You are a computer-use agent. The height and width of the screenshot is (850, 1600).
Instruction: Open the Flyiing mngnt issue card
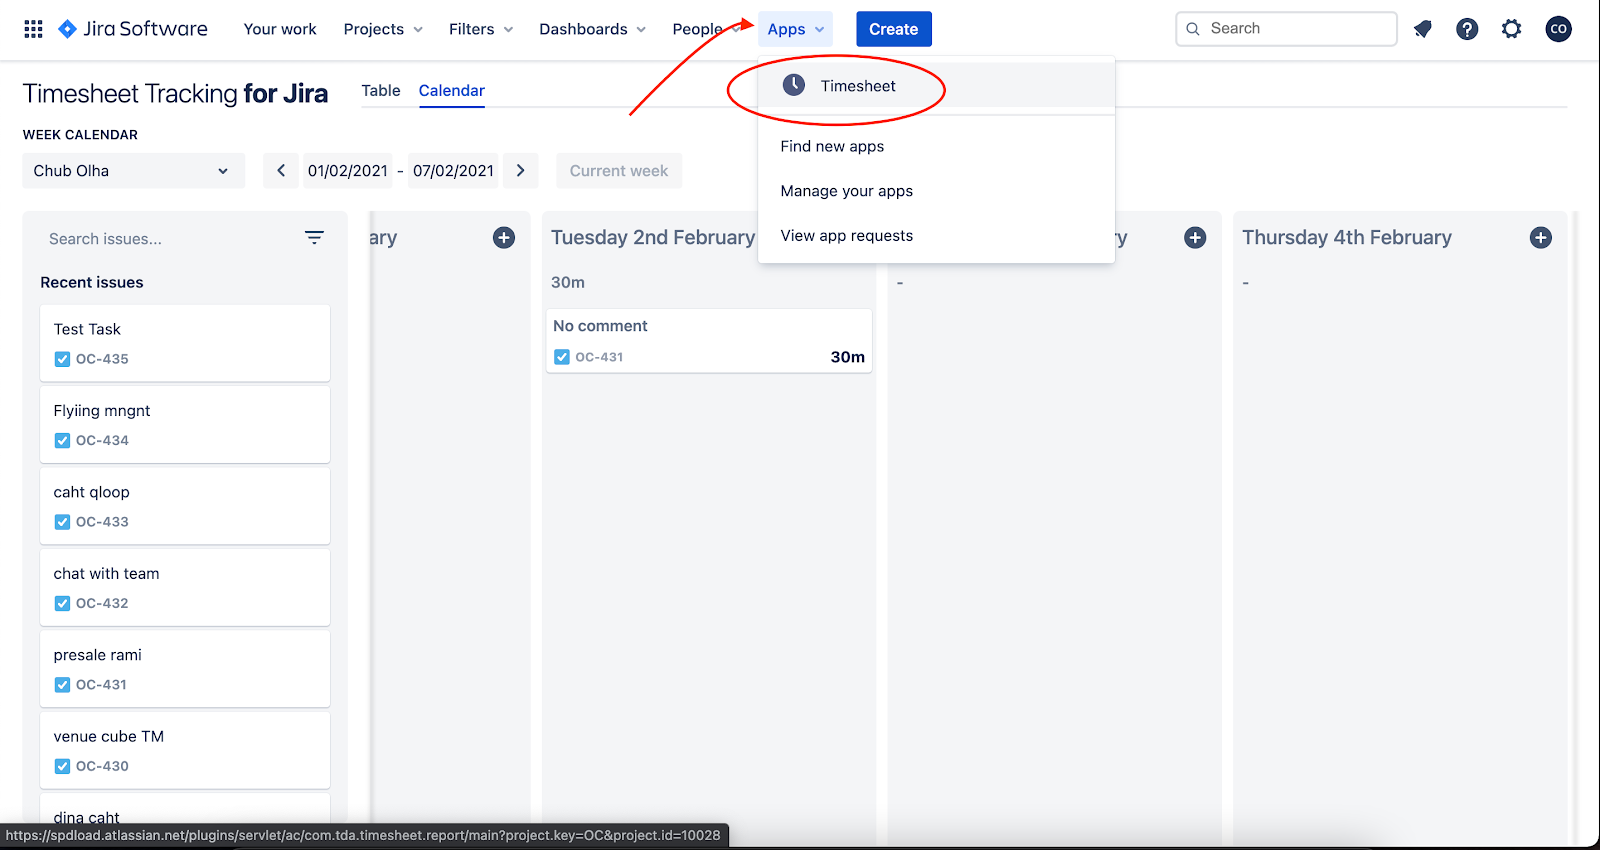(x=185, y=424)
